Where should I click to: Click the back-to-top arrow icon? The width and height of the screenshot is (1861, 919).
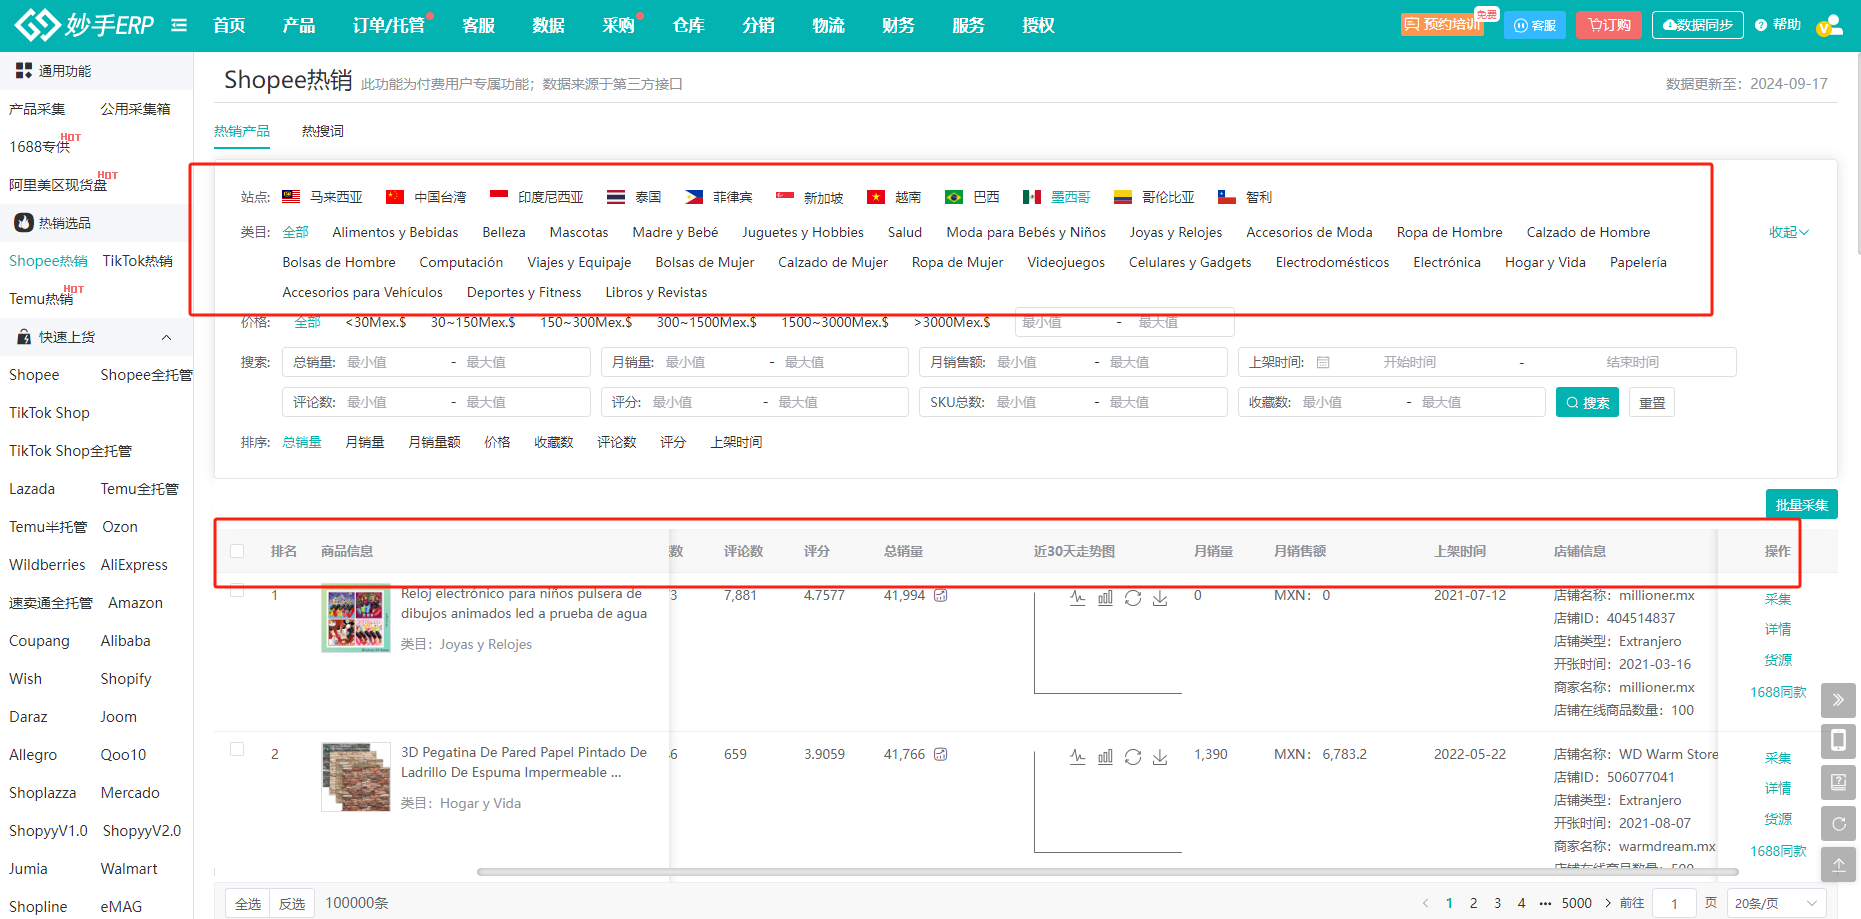tap(1838, 865)
